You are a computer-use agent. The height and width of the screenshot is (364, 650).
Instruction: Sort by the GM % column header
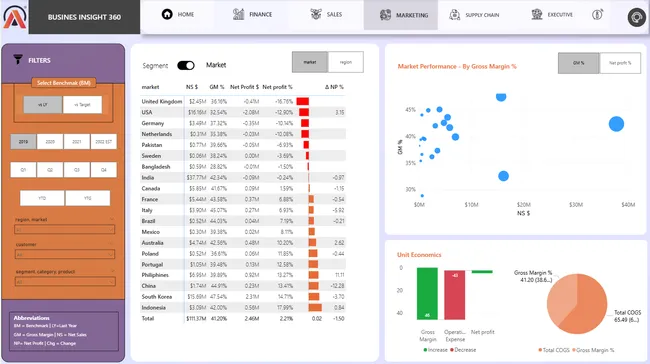(217, 87)
